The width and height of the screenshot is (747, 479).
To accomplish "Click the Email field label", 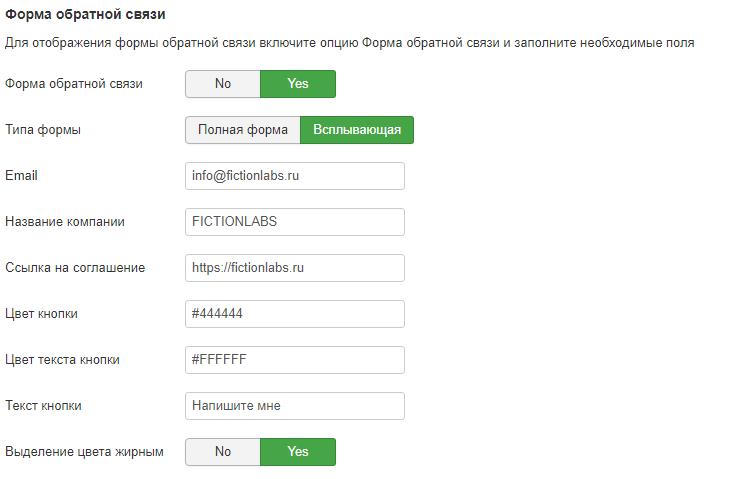I will tap(21, 176).
